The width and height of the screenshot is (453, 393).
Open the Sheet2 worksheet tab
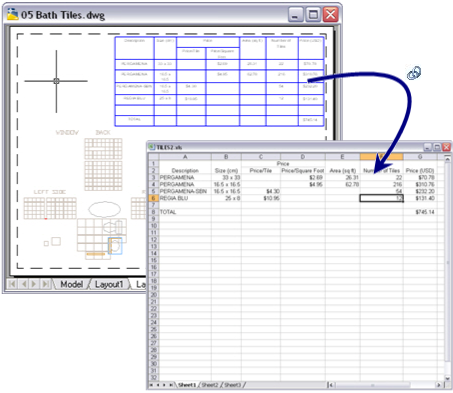tap(209, 385)
